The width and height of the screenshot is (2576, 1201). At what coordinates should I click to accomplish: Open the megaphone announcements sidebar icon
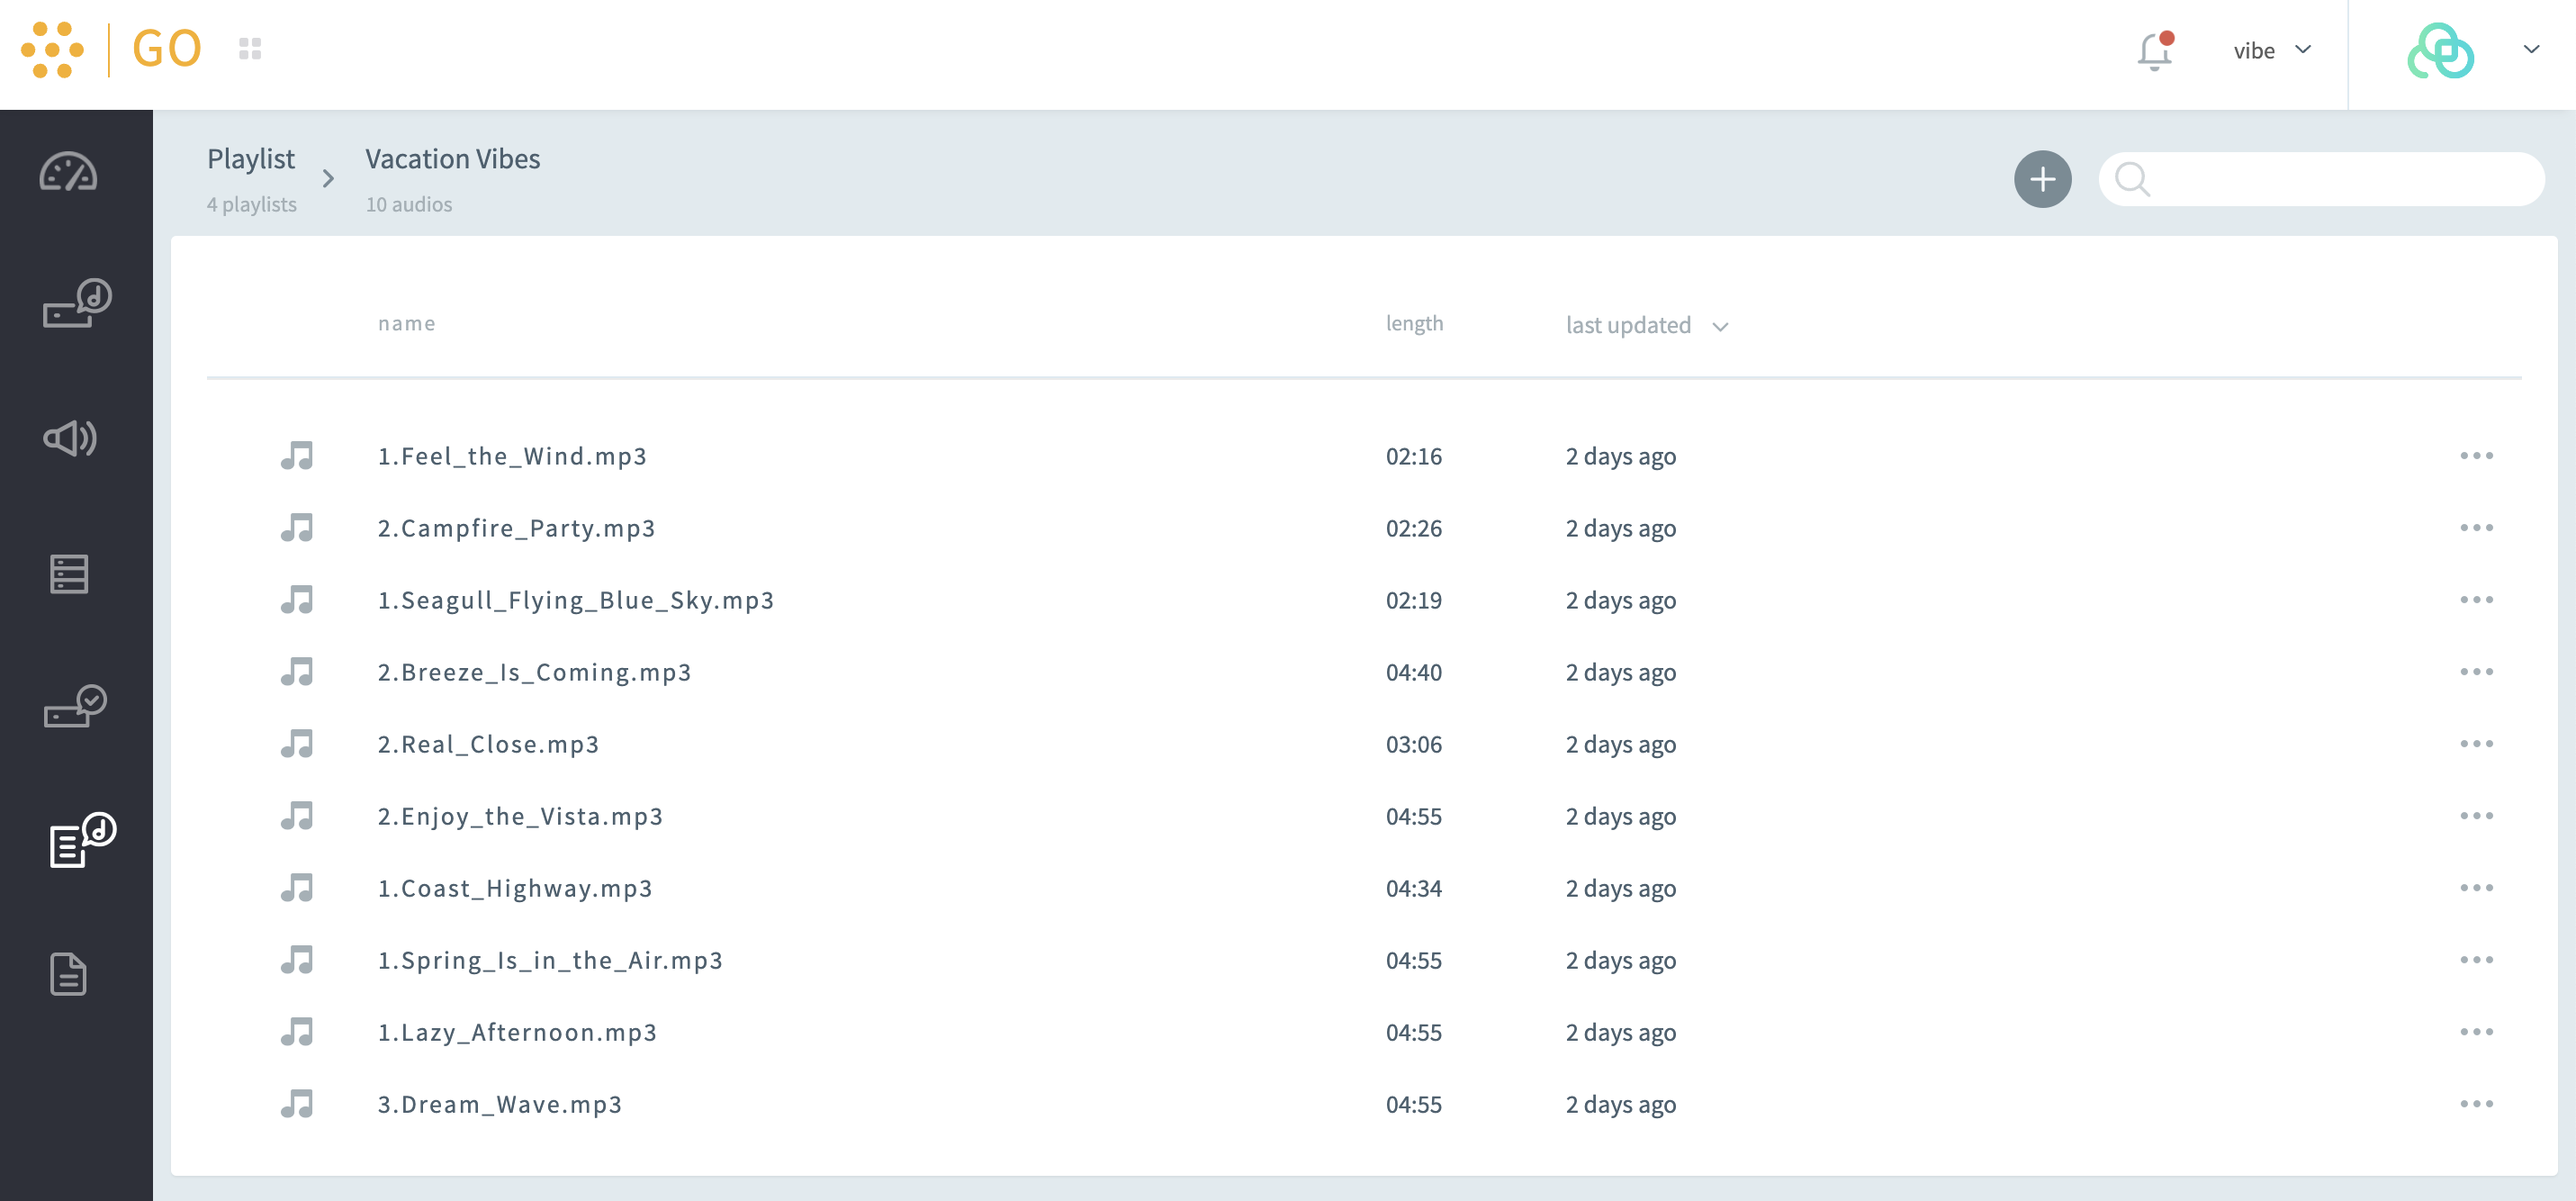70,438
